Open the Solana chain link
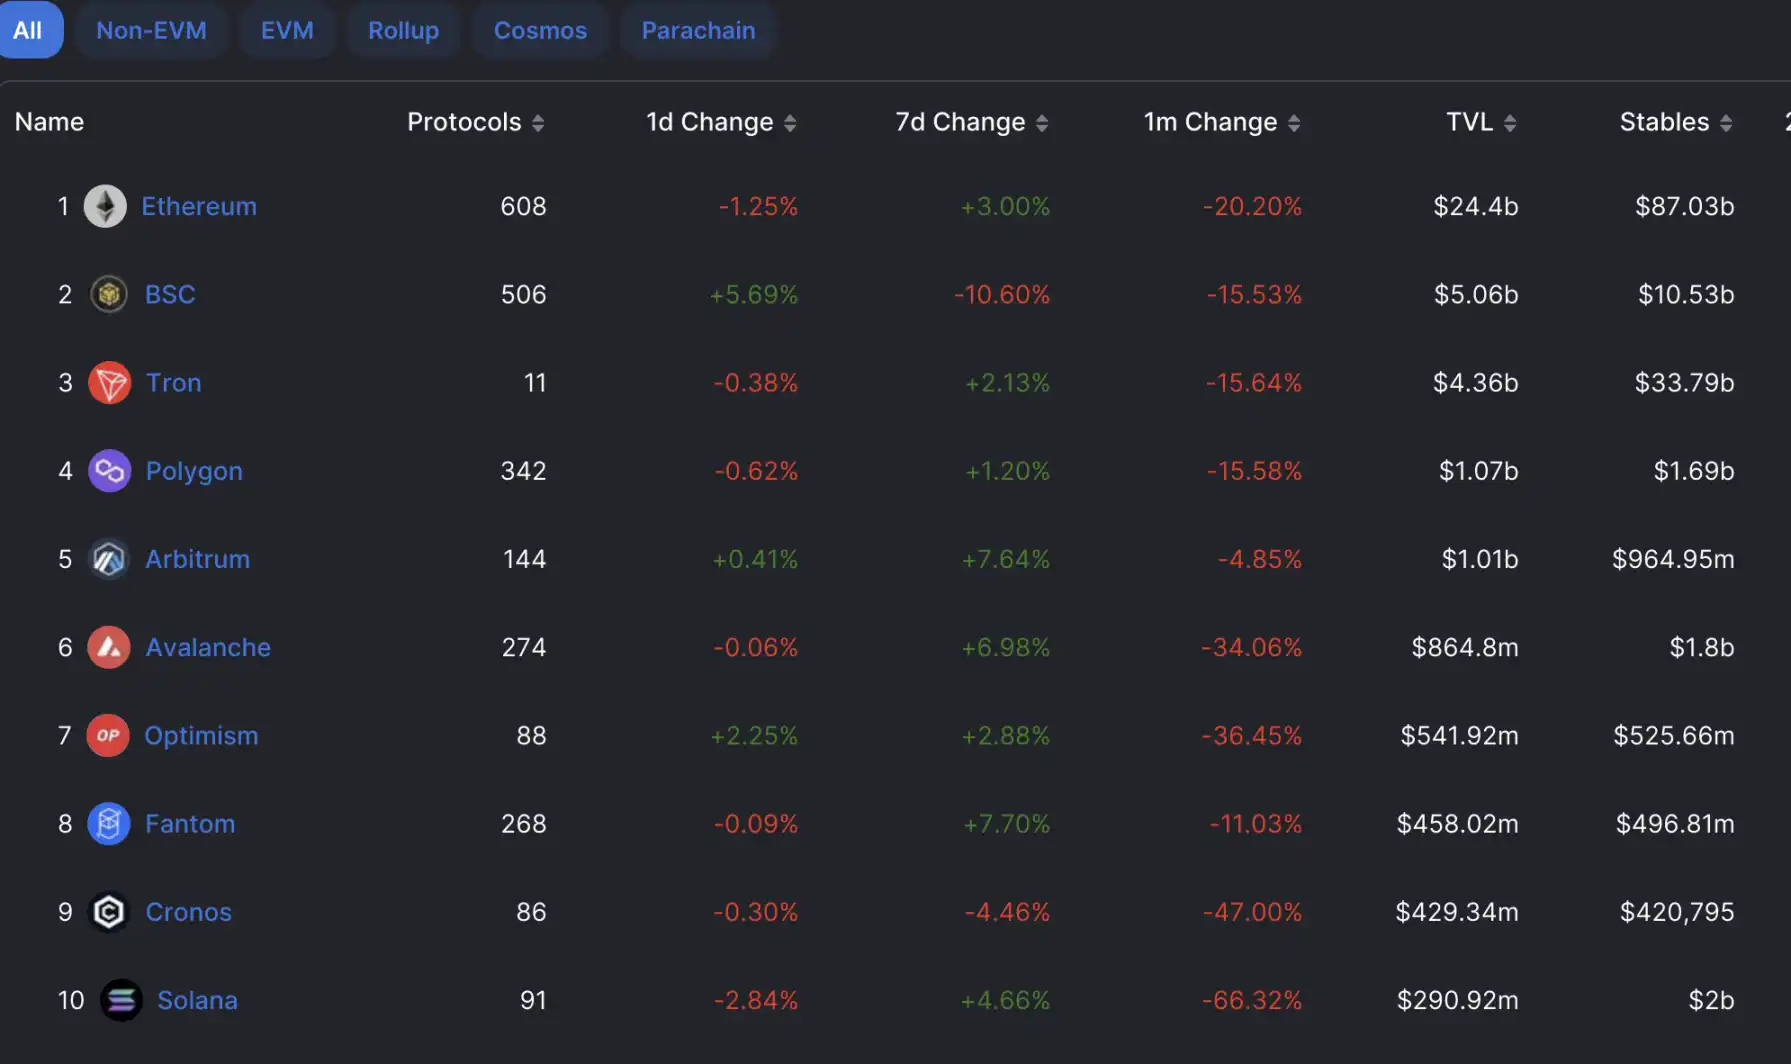 (197, 1000)
